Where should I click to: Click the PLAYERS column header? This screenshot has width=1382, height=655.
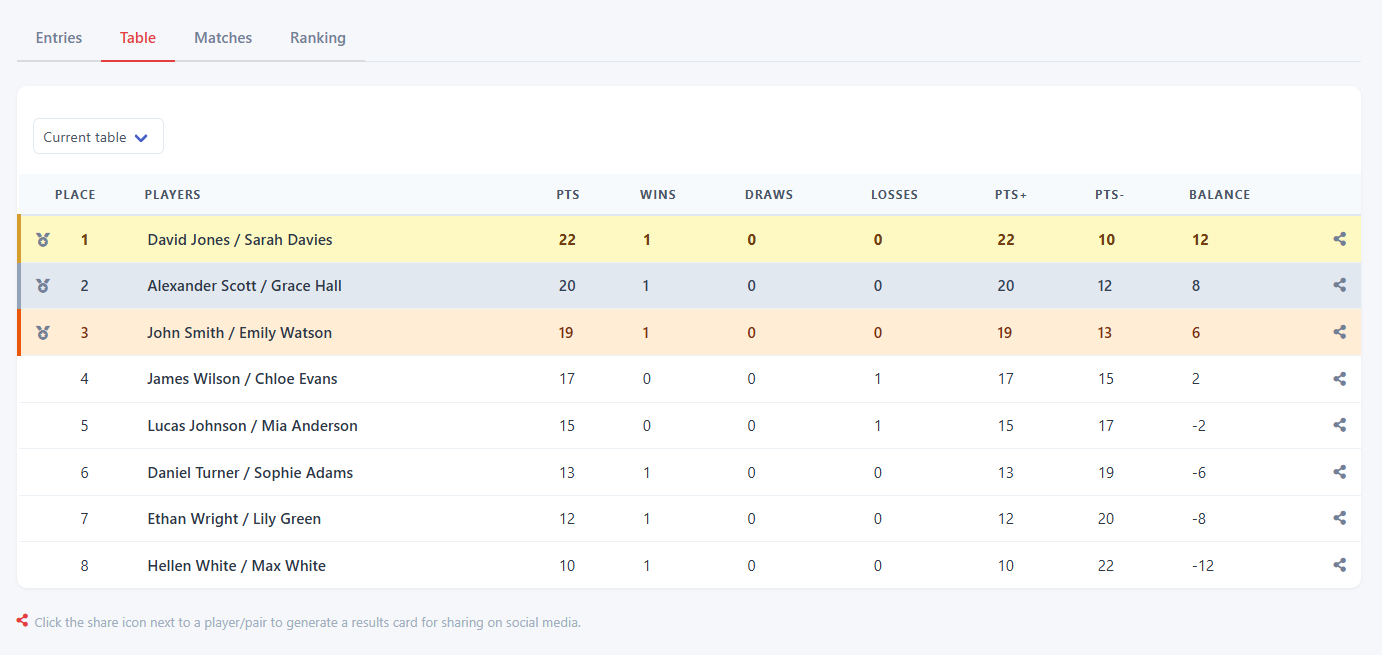click(x=173, y=195)
